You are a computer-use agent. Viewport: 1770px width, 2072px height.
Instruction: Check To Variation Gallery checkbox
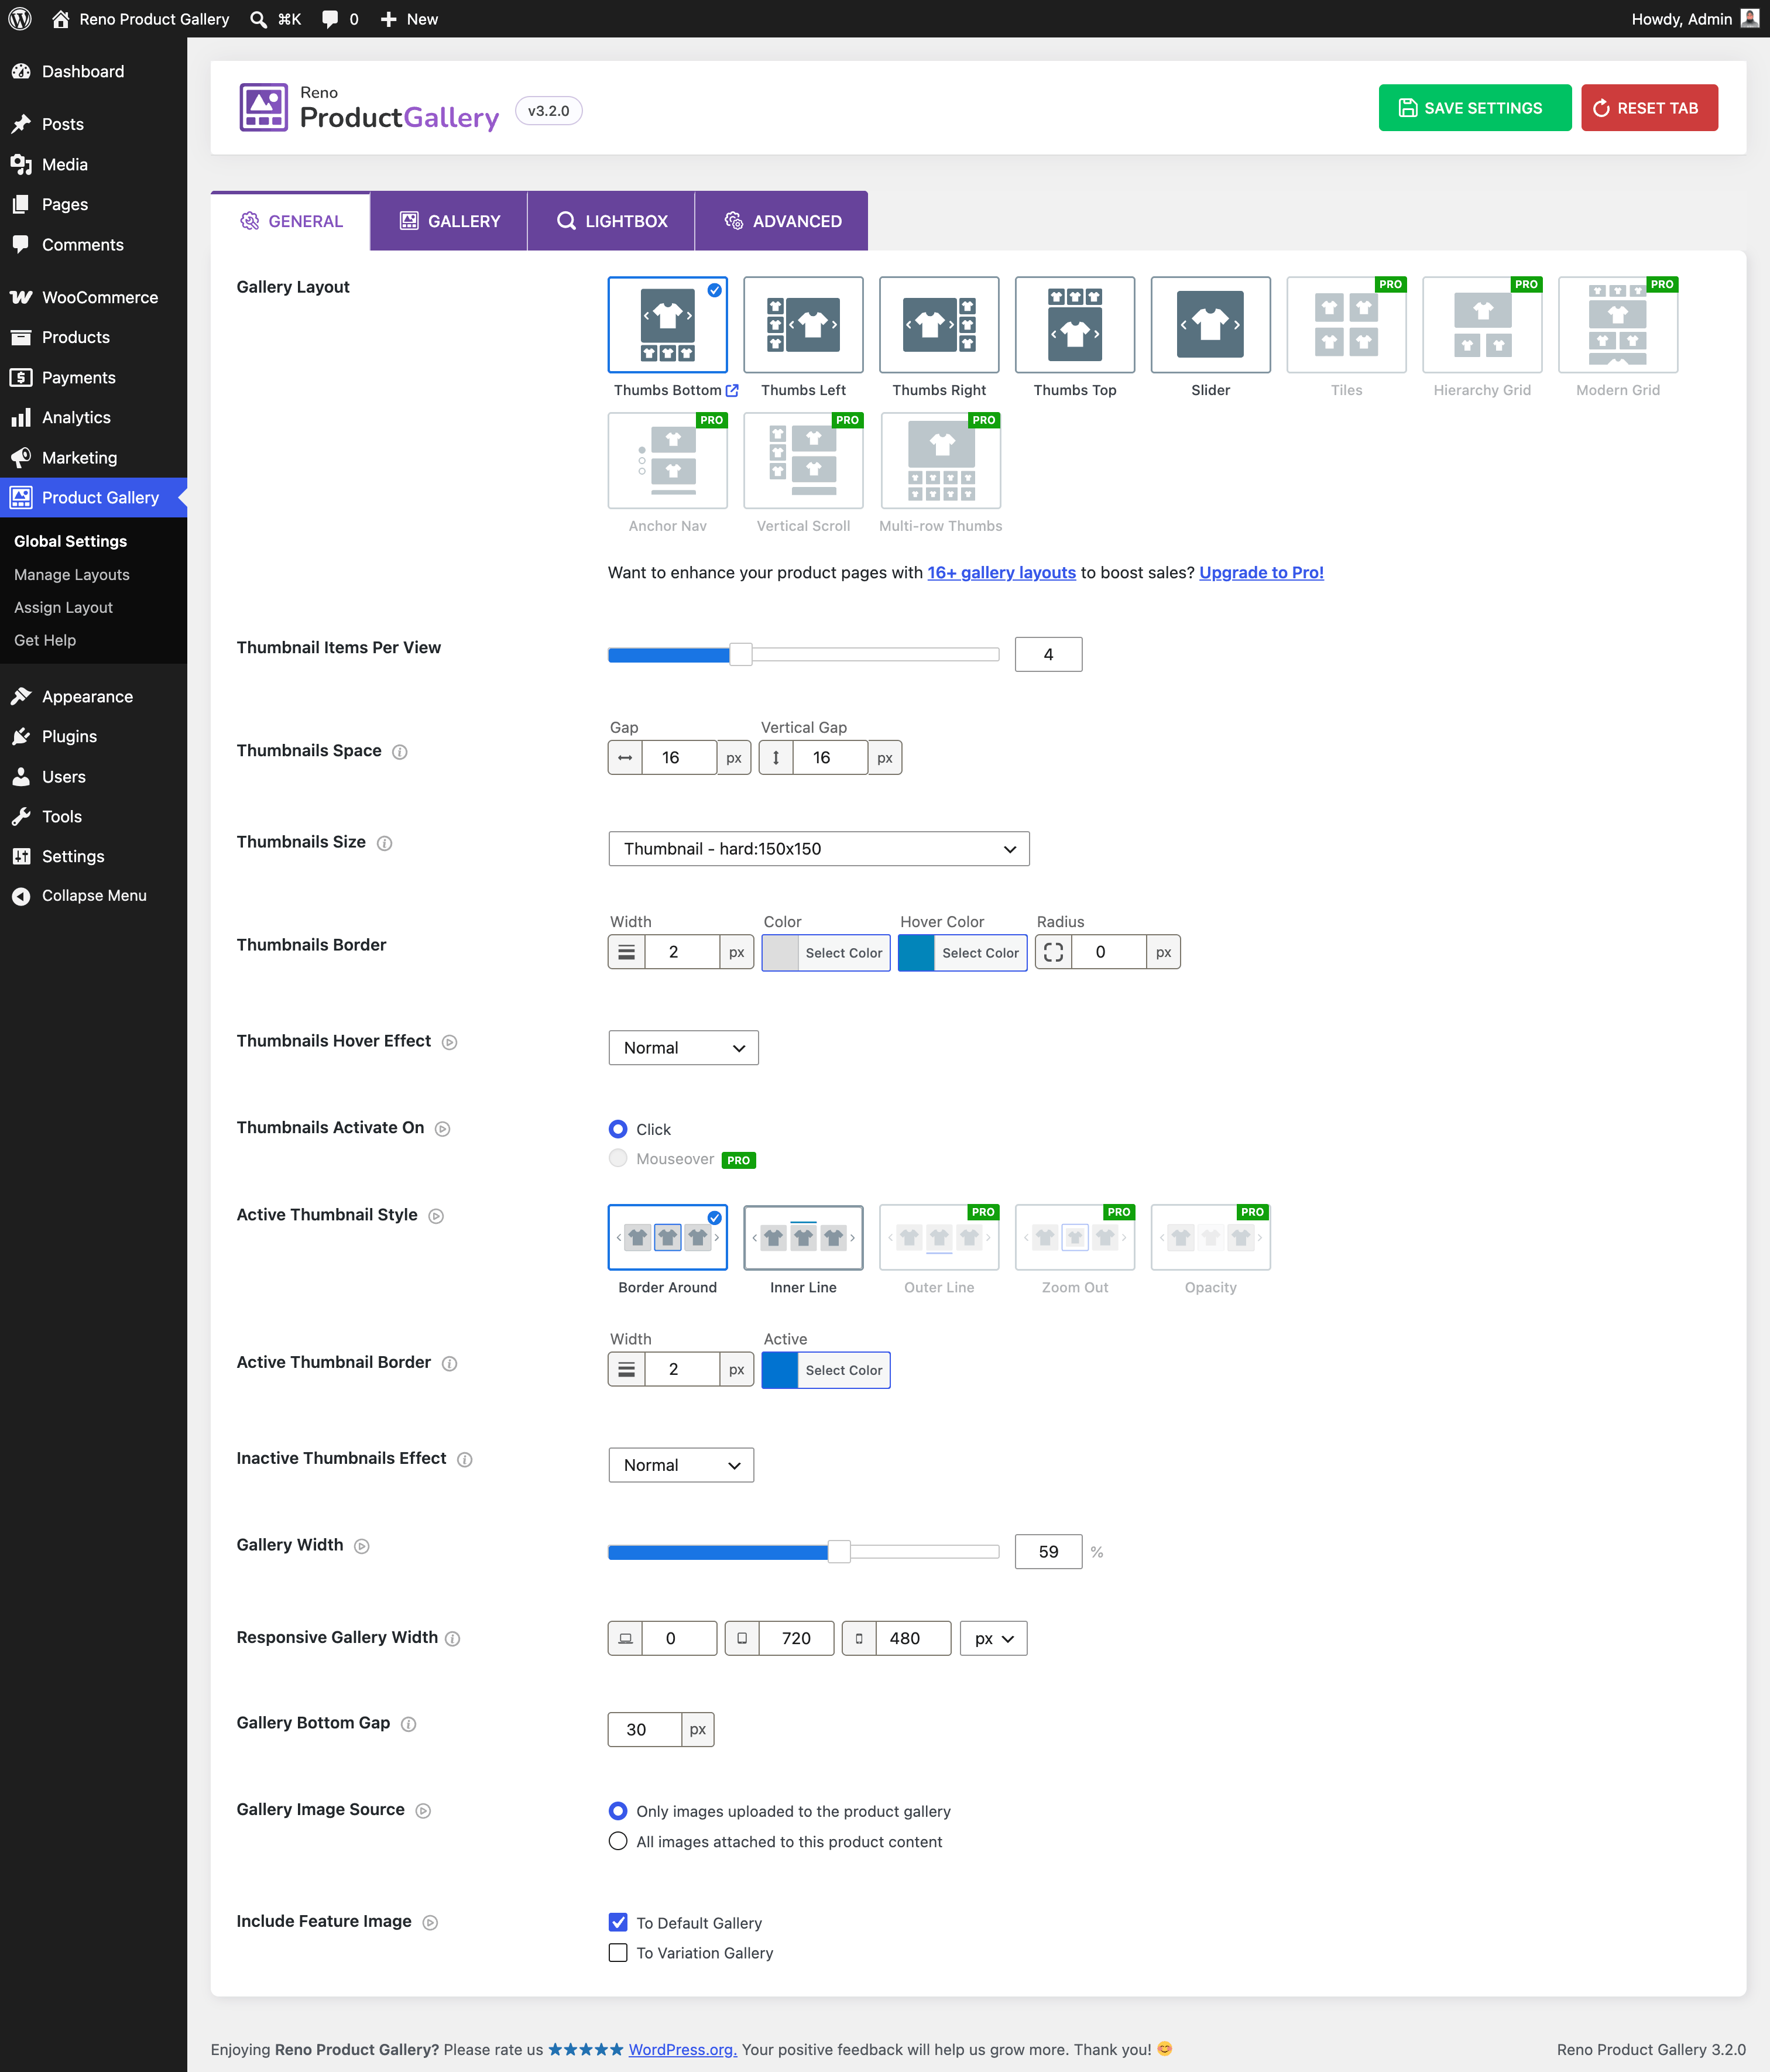click(x=618, y=1952)
